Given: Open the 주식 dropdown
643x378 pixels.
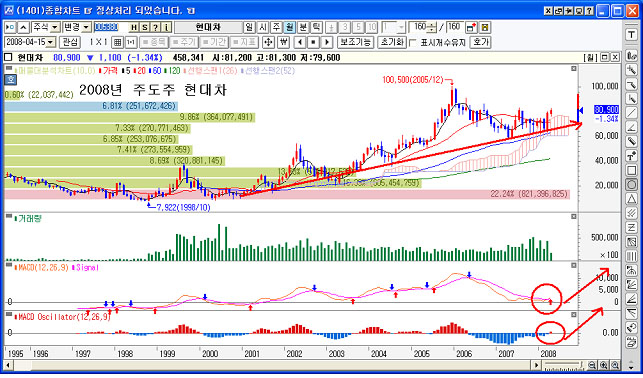Looking at the screenshot, I should [x=46, y=27].
